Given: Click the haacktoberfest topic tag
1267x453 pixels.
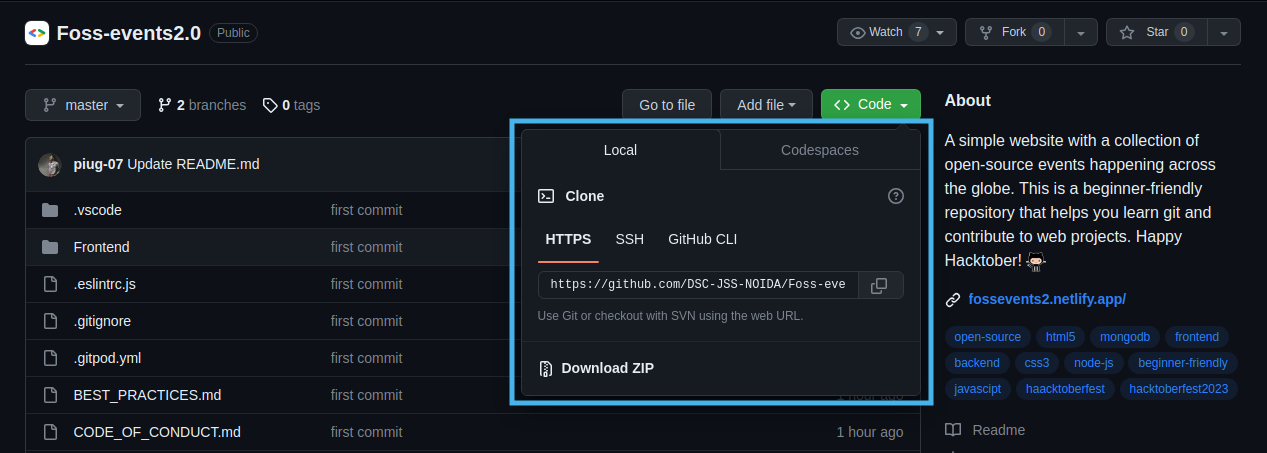Looking at the screenshot, I should 1065,389.
